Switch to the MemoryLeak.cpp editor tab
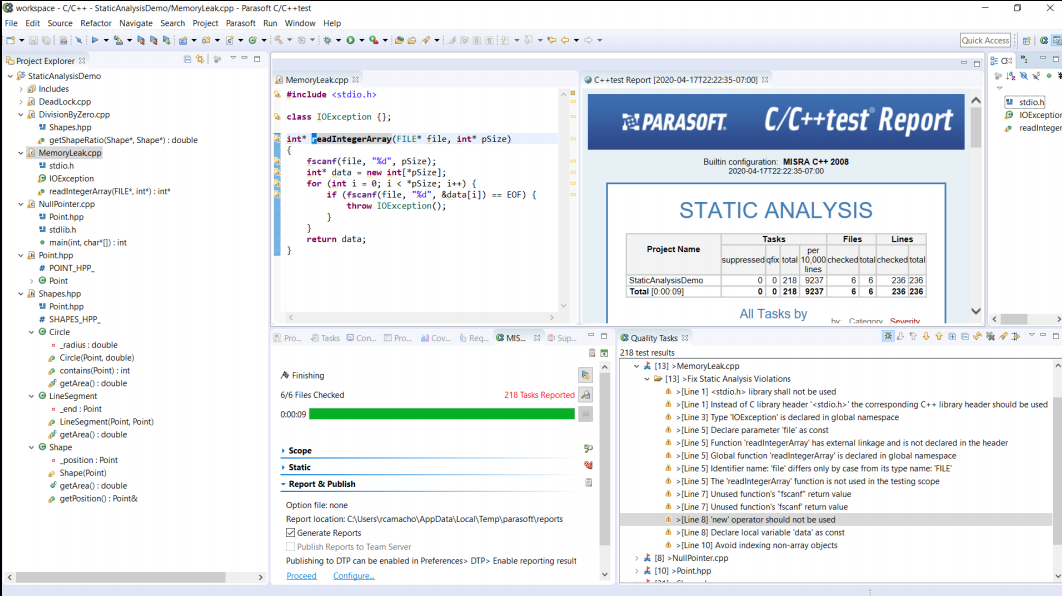 (x=316, y=79)
